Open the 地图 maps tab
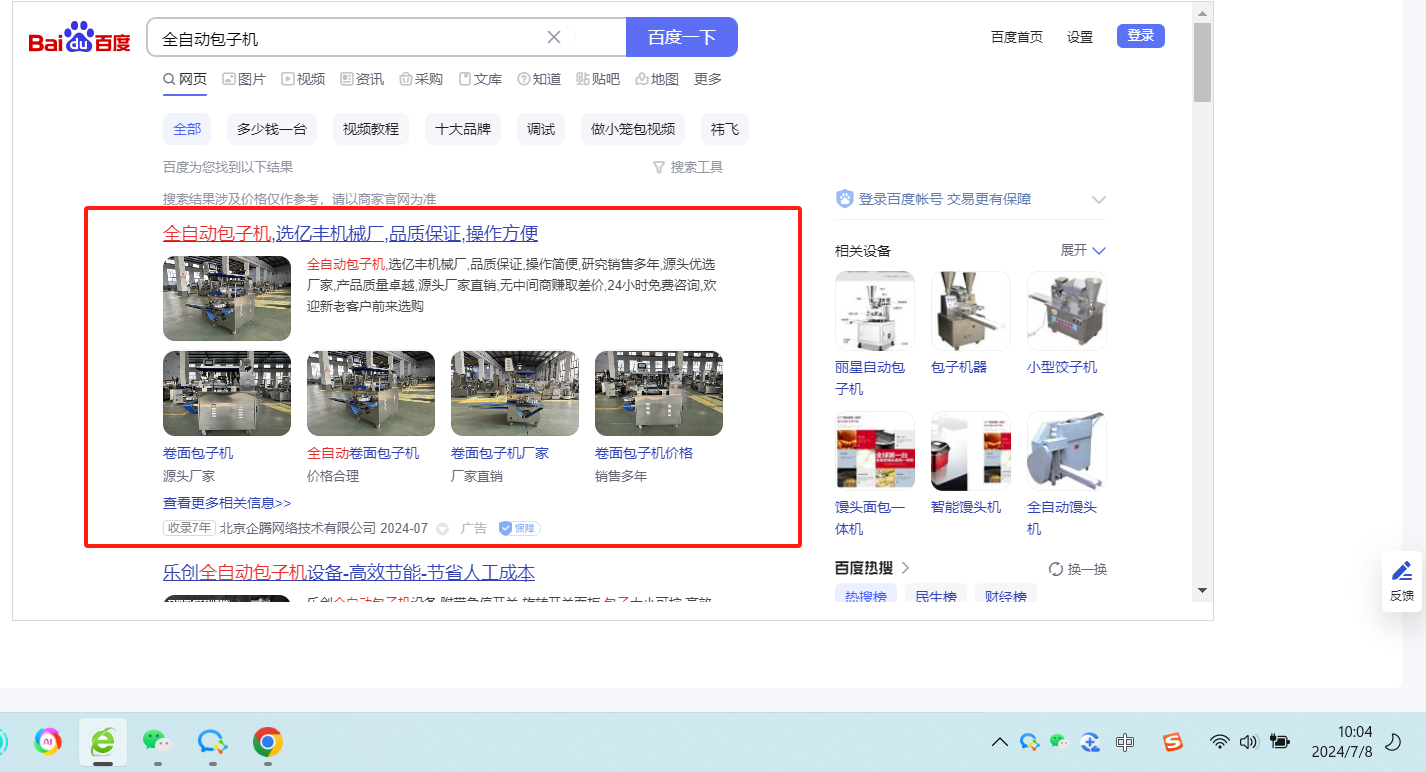 pos(657,79)
